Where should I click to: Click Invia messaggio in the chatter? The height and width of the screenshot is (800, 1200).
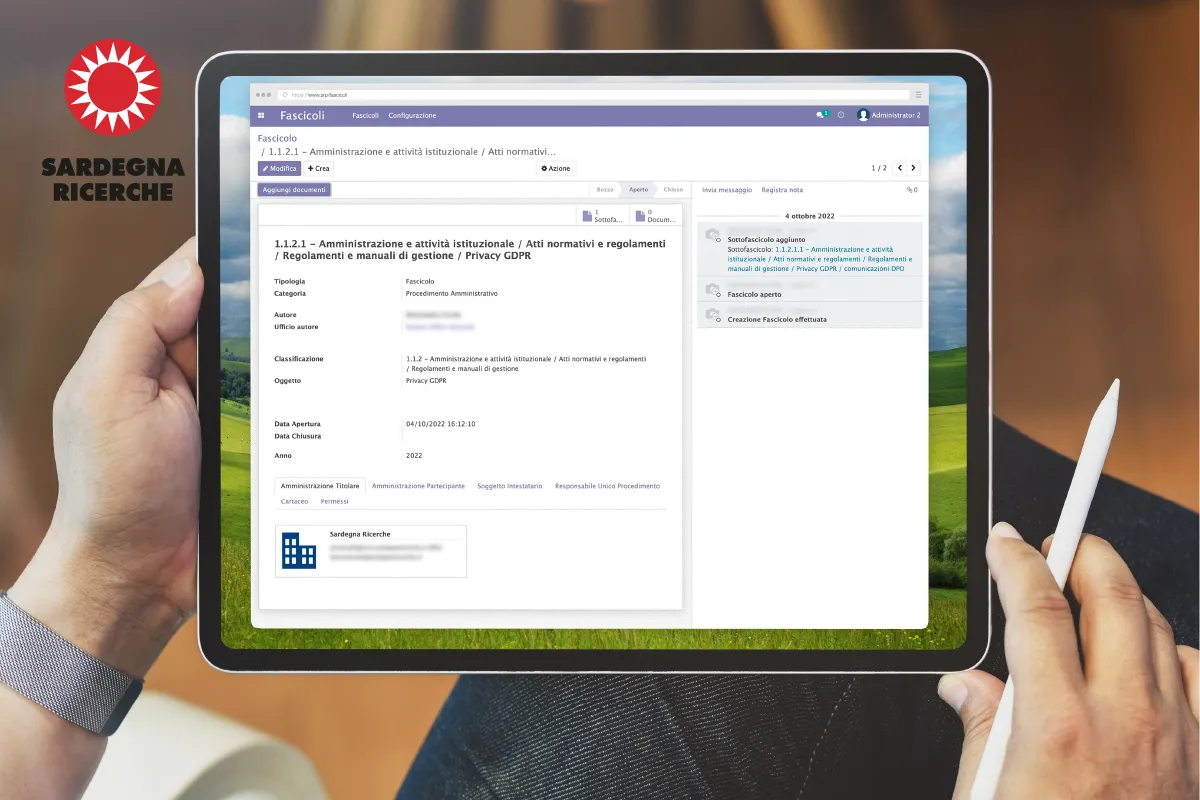(x=727, y=190)
